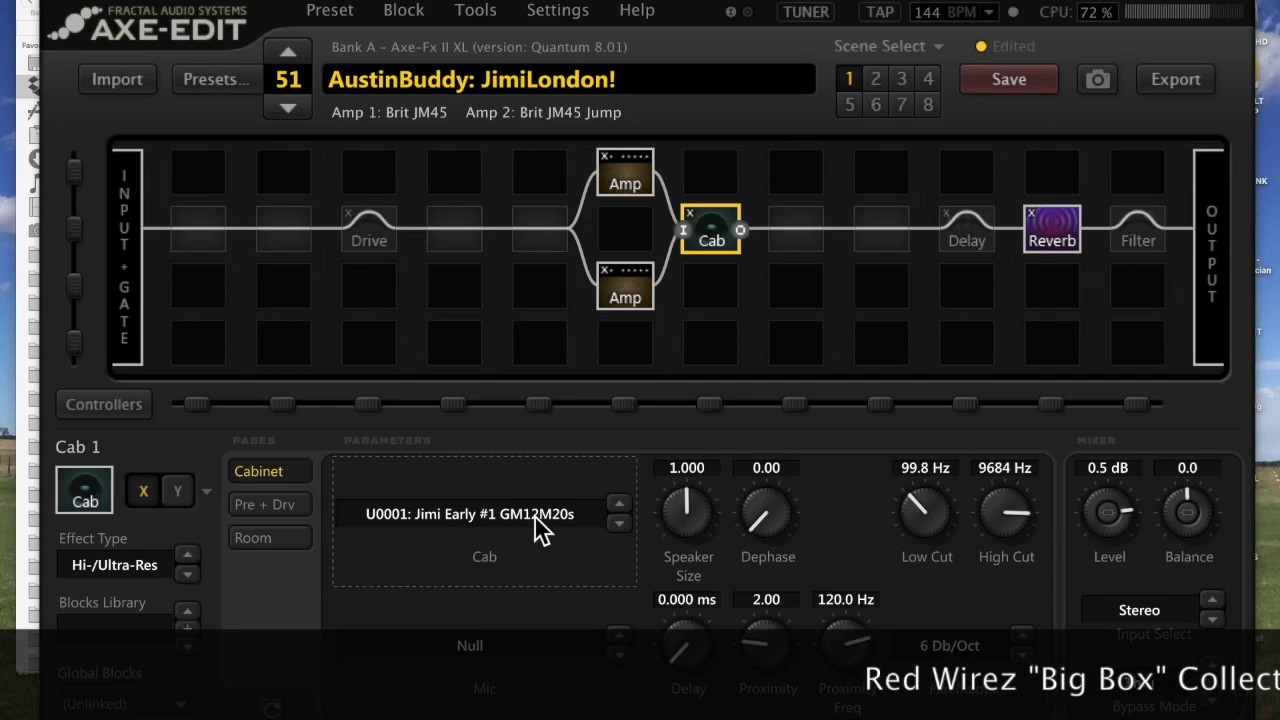Click the mixer Balance knob
1280x720 pixels.
click(1187, 512)
